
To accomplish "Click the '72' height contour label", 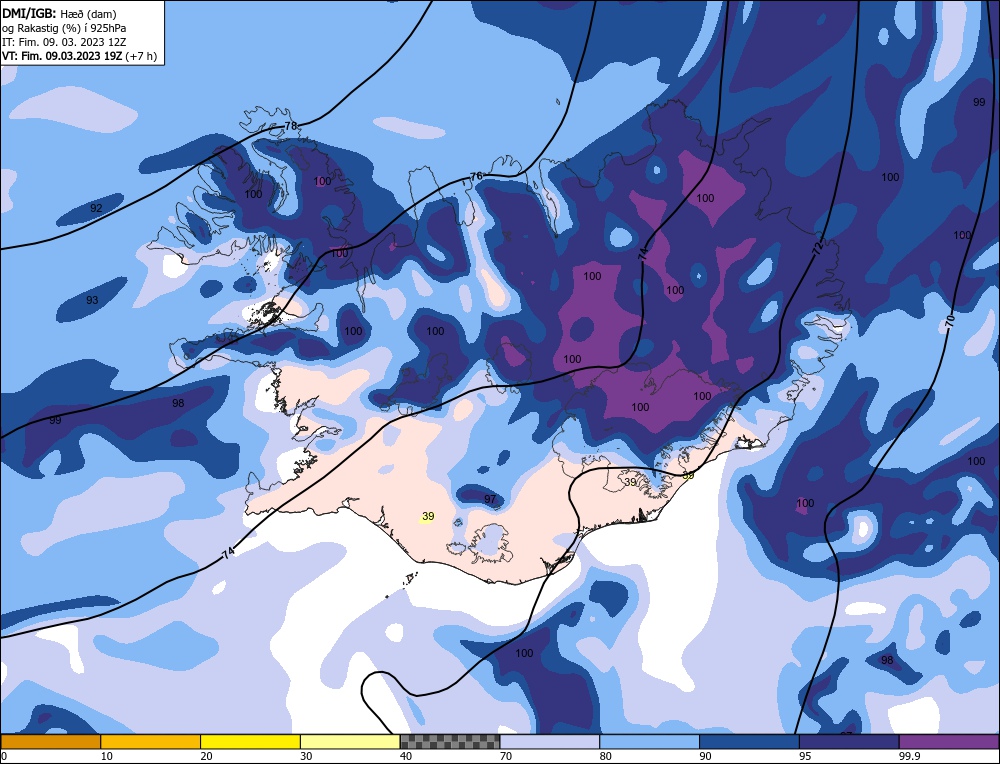I will click(818, 247).
